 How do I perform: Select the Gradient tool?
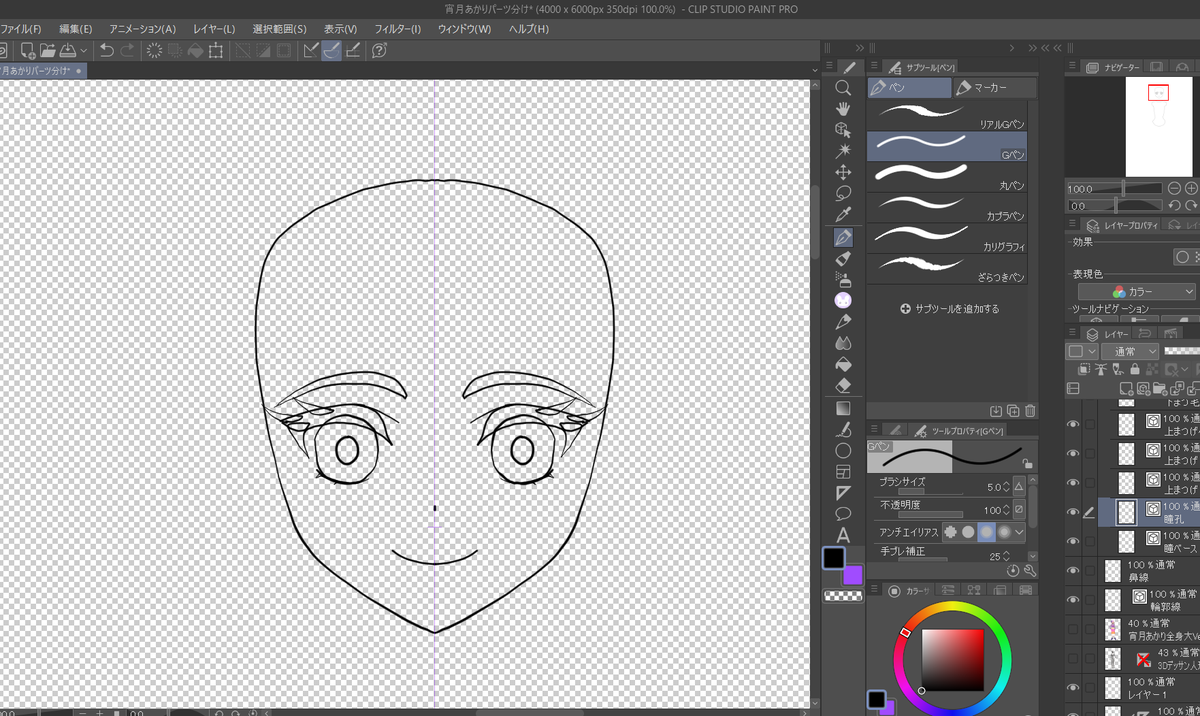coord(843,408)
